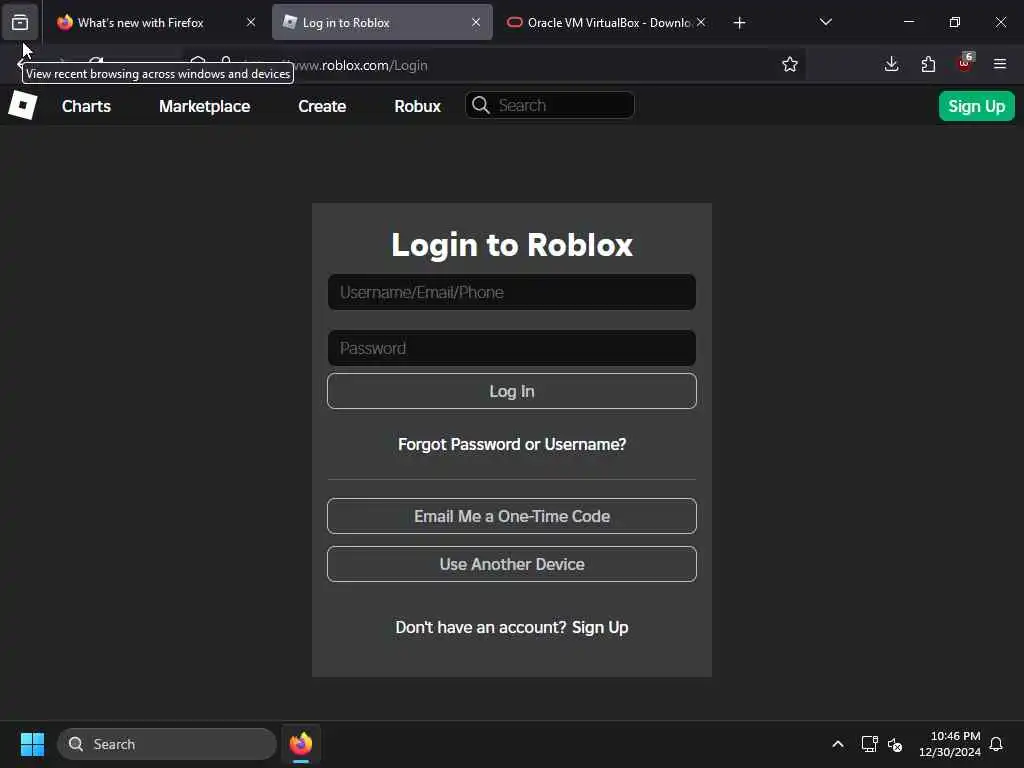Open the Extensions puzzle icon
Screen dimensions: 1024x768
tap(928, 64)
